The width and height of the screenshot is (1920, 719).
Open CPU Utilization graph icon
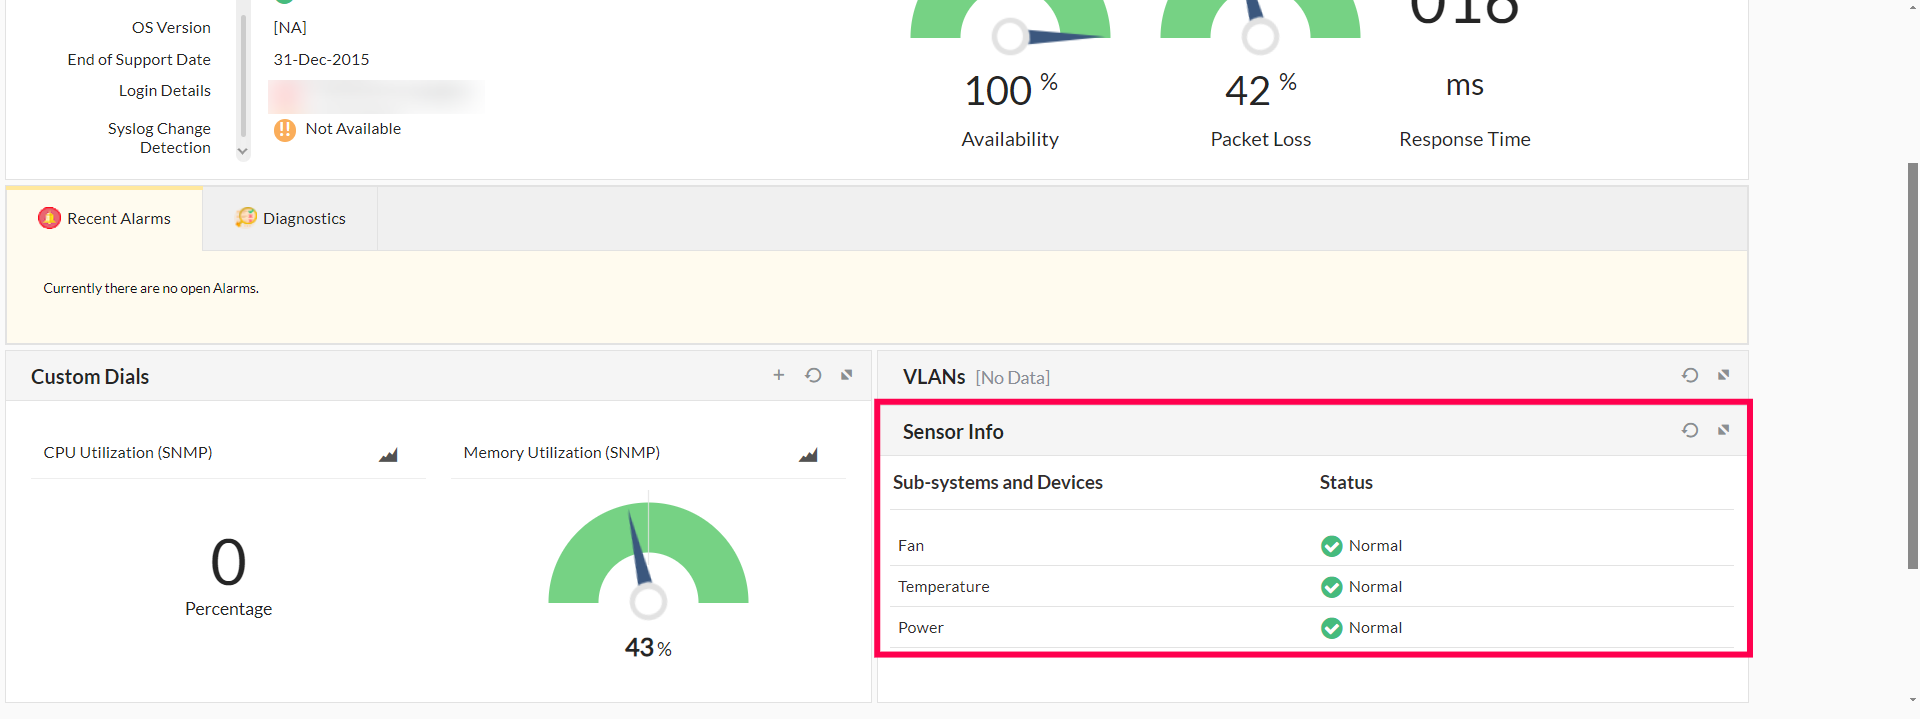click(388, 455)
